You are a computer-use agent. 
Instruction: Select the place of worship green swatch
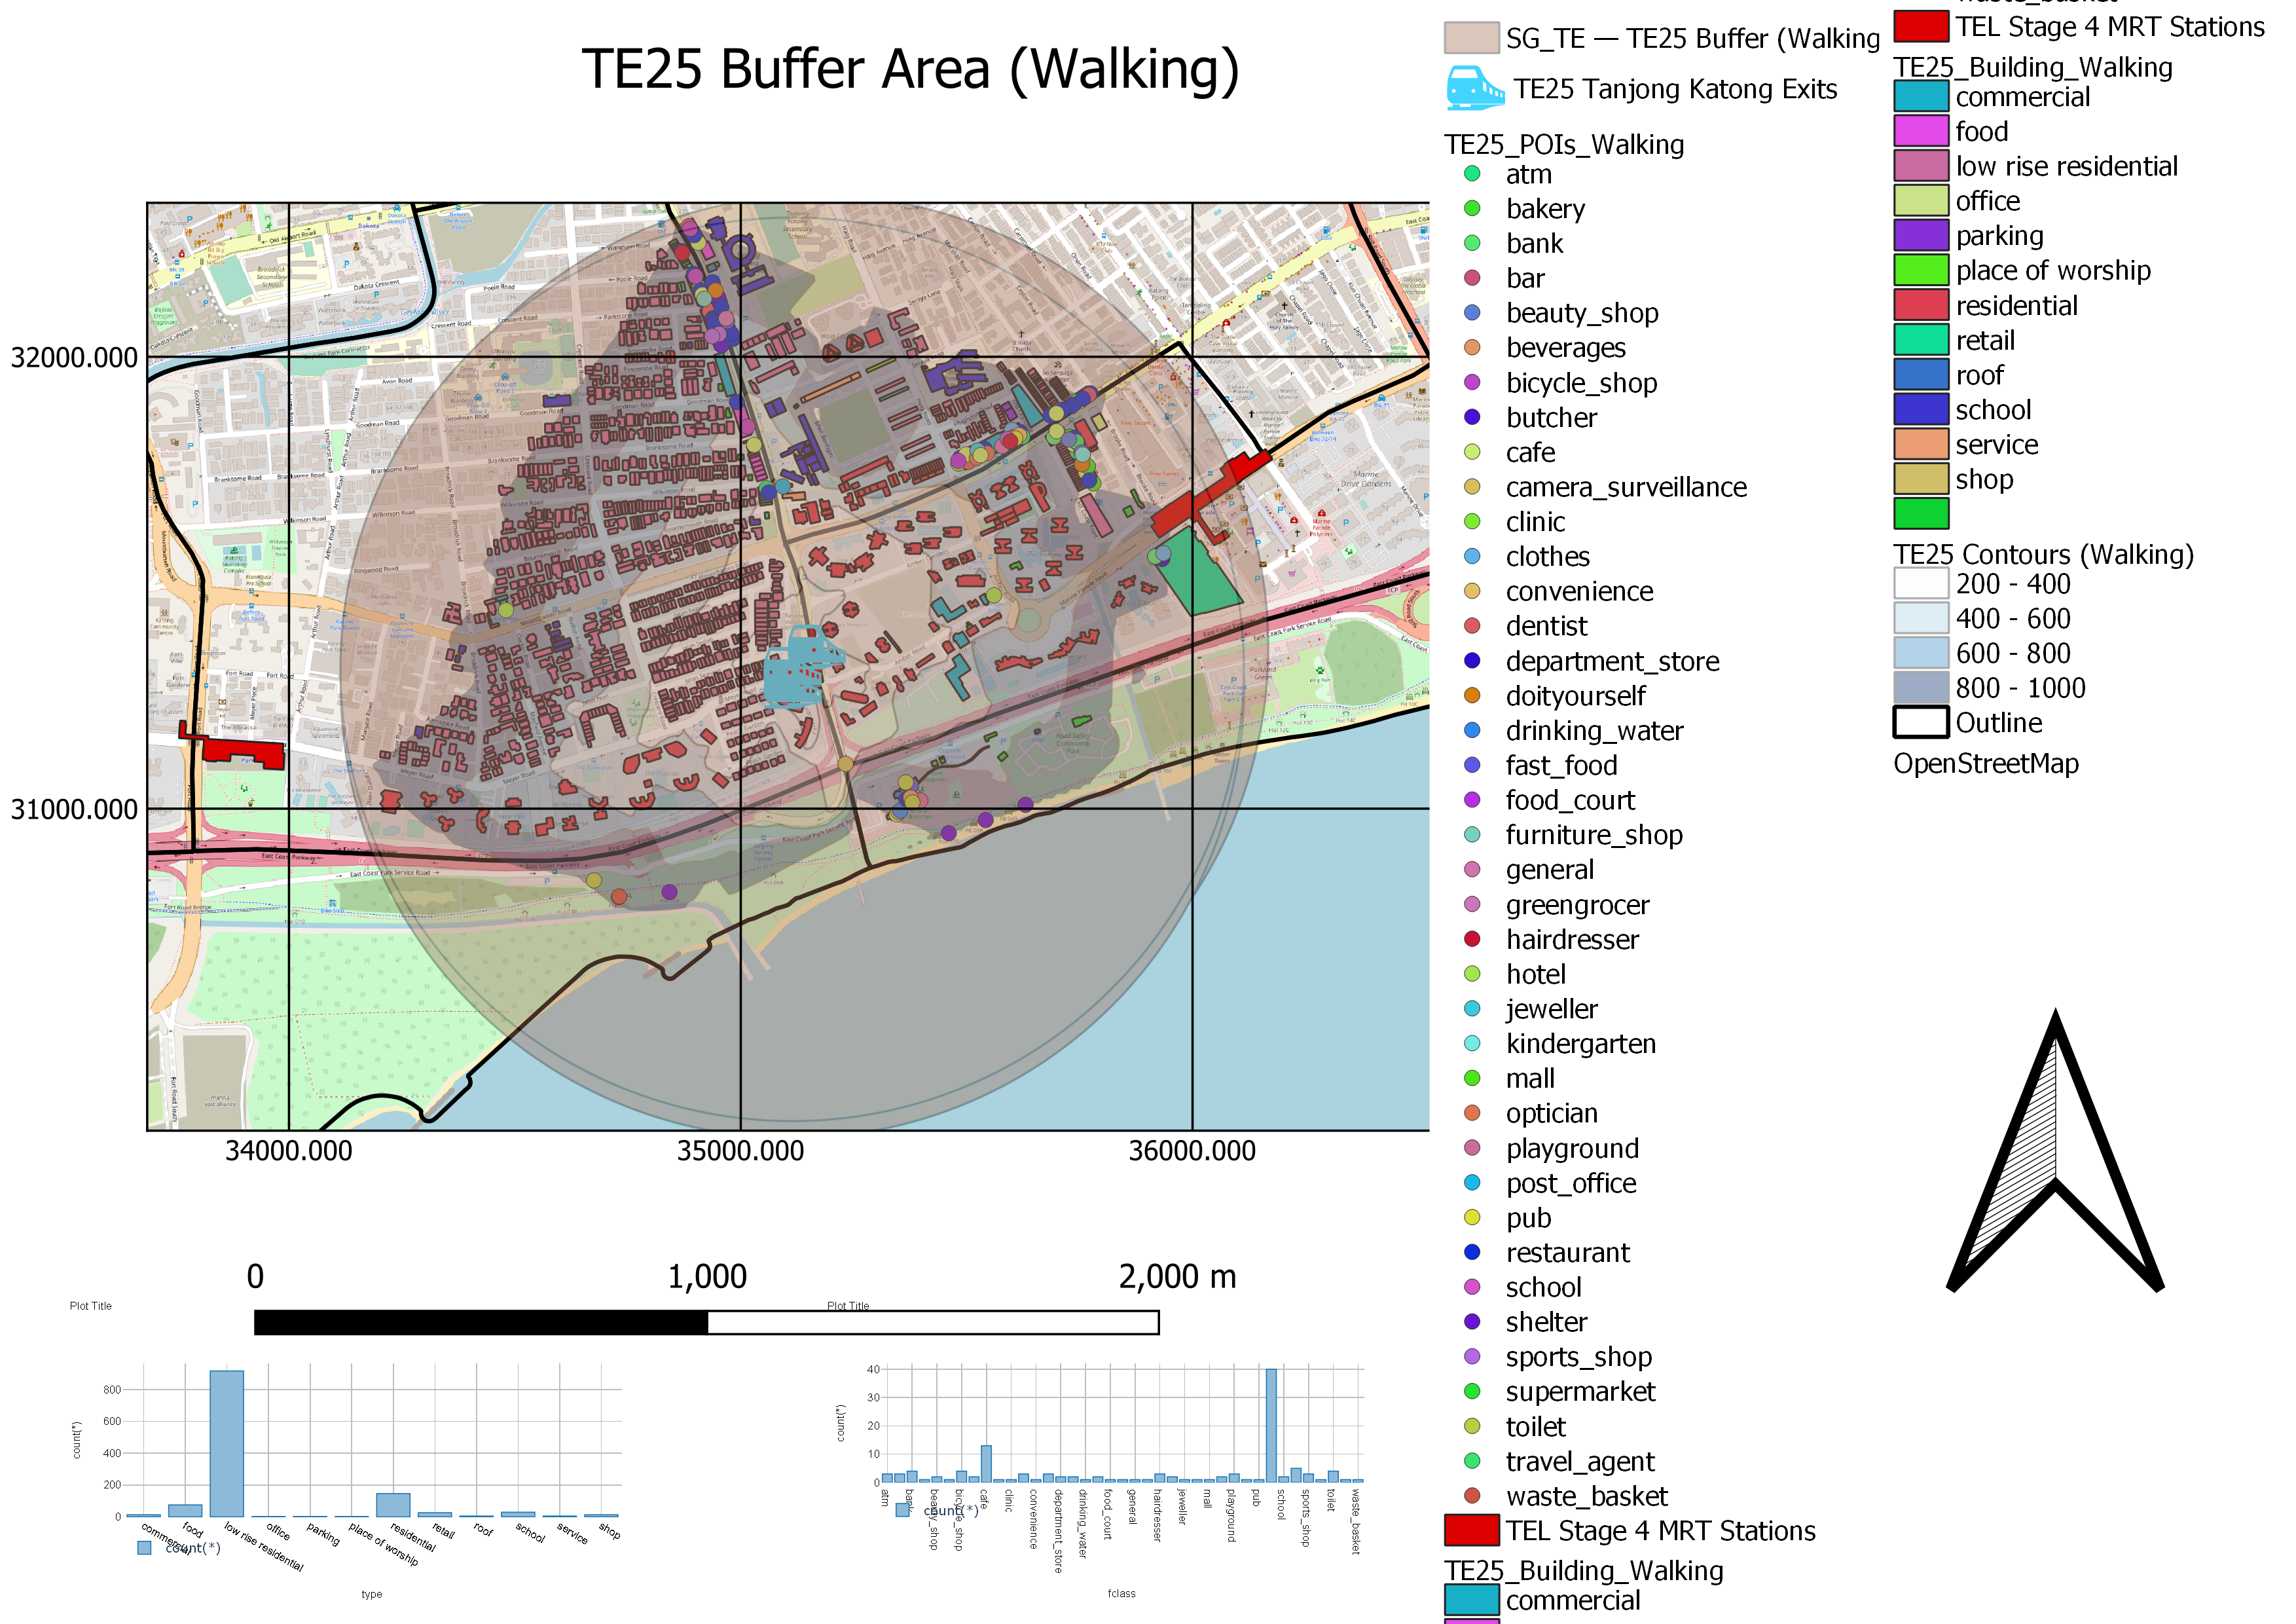point(1921,270)
